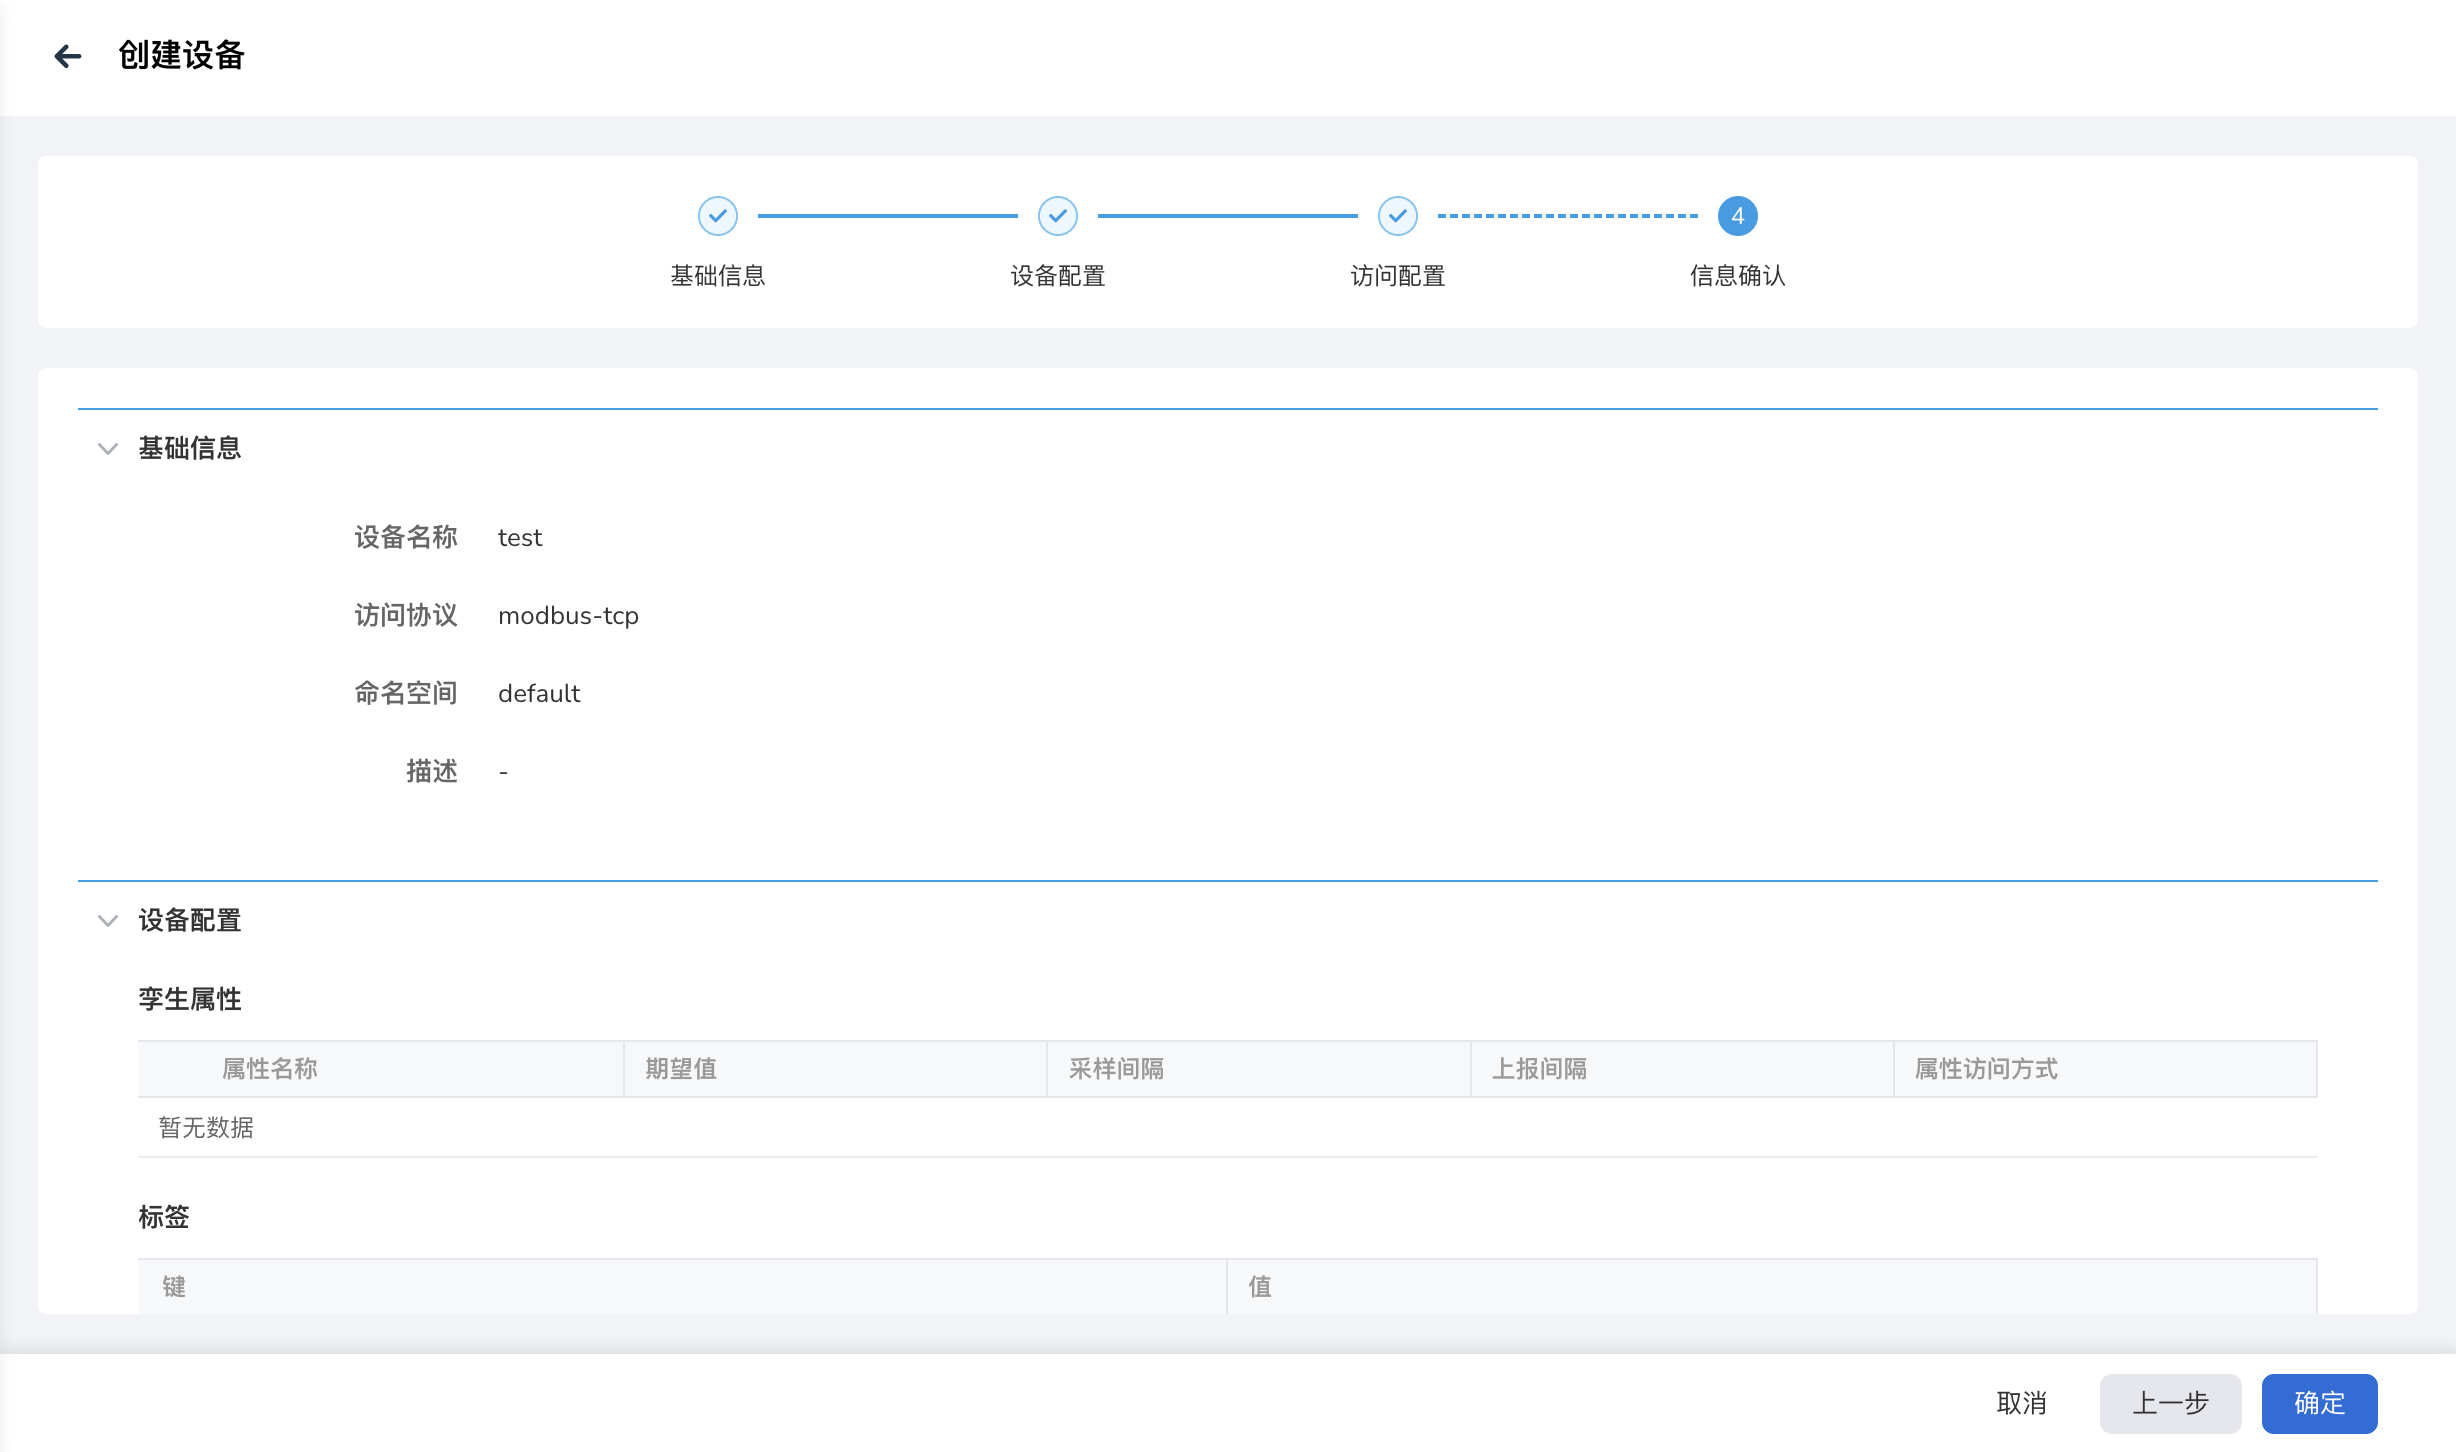Click the 设备配置 step checkmark circle
Image resolution: width=2456 pixels, height=1452 pixels.
click(1057, 216)
